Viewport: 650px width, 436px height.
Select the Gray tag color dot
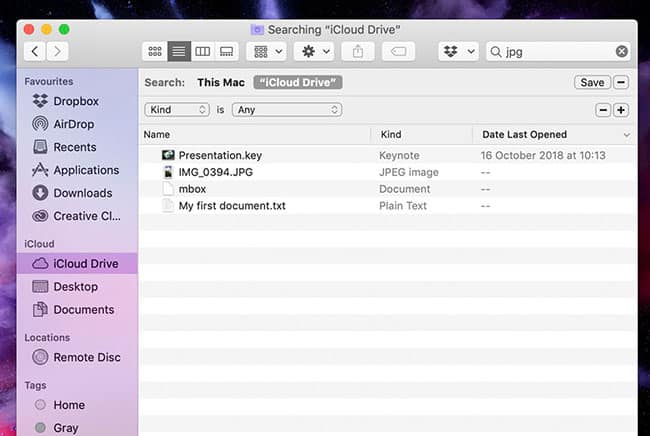click(40, 428)
